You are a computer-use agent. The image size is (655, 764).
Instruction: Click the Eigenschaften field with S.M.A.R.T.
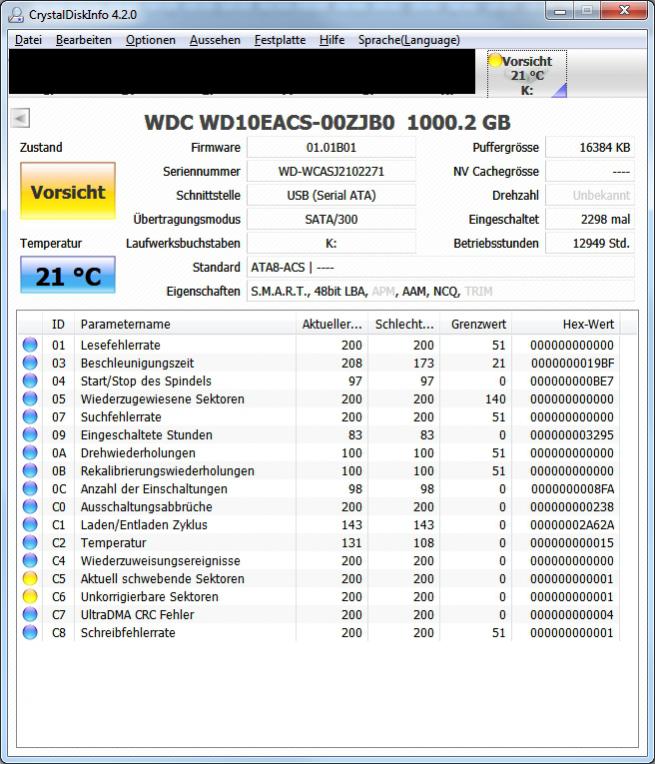[441, 291]
